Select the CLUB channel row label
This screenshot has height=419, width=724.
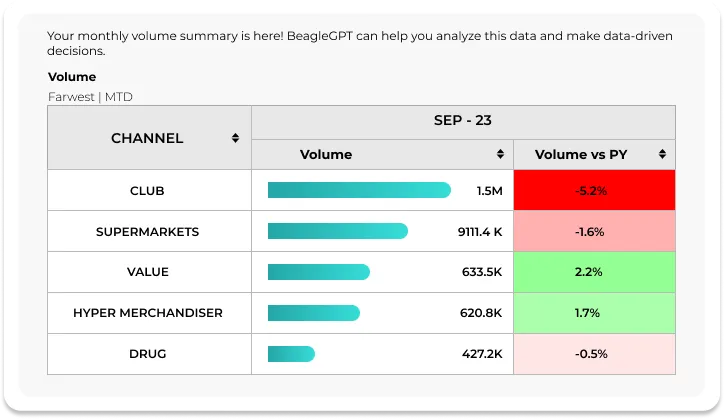click(x=148, y=191)
